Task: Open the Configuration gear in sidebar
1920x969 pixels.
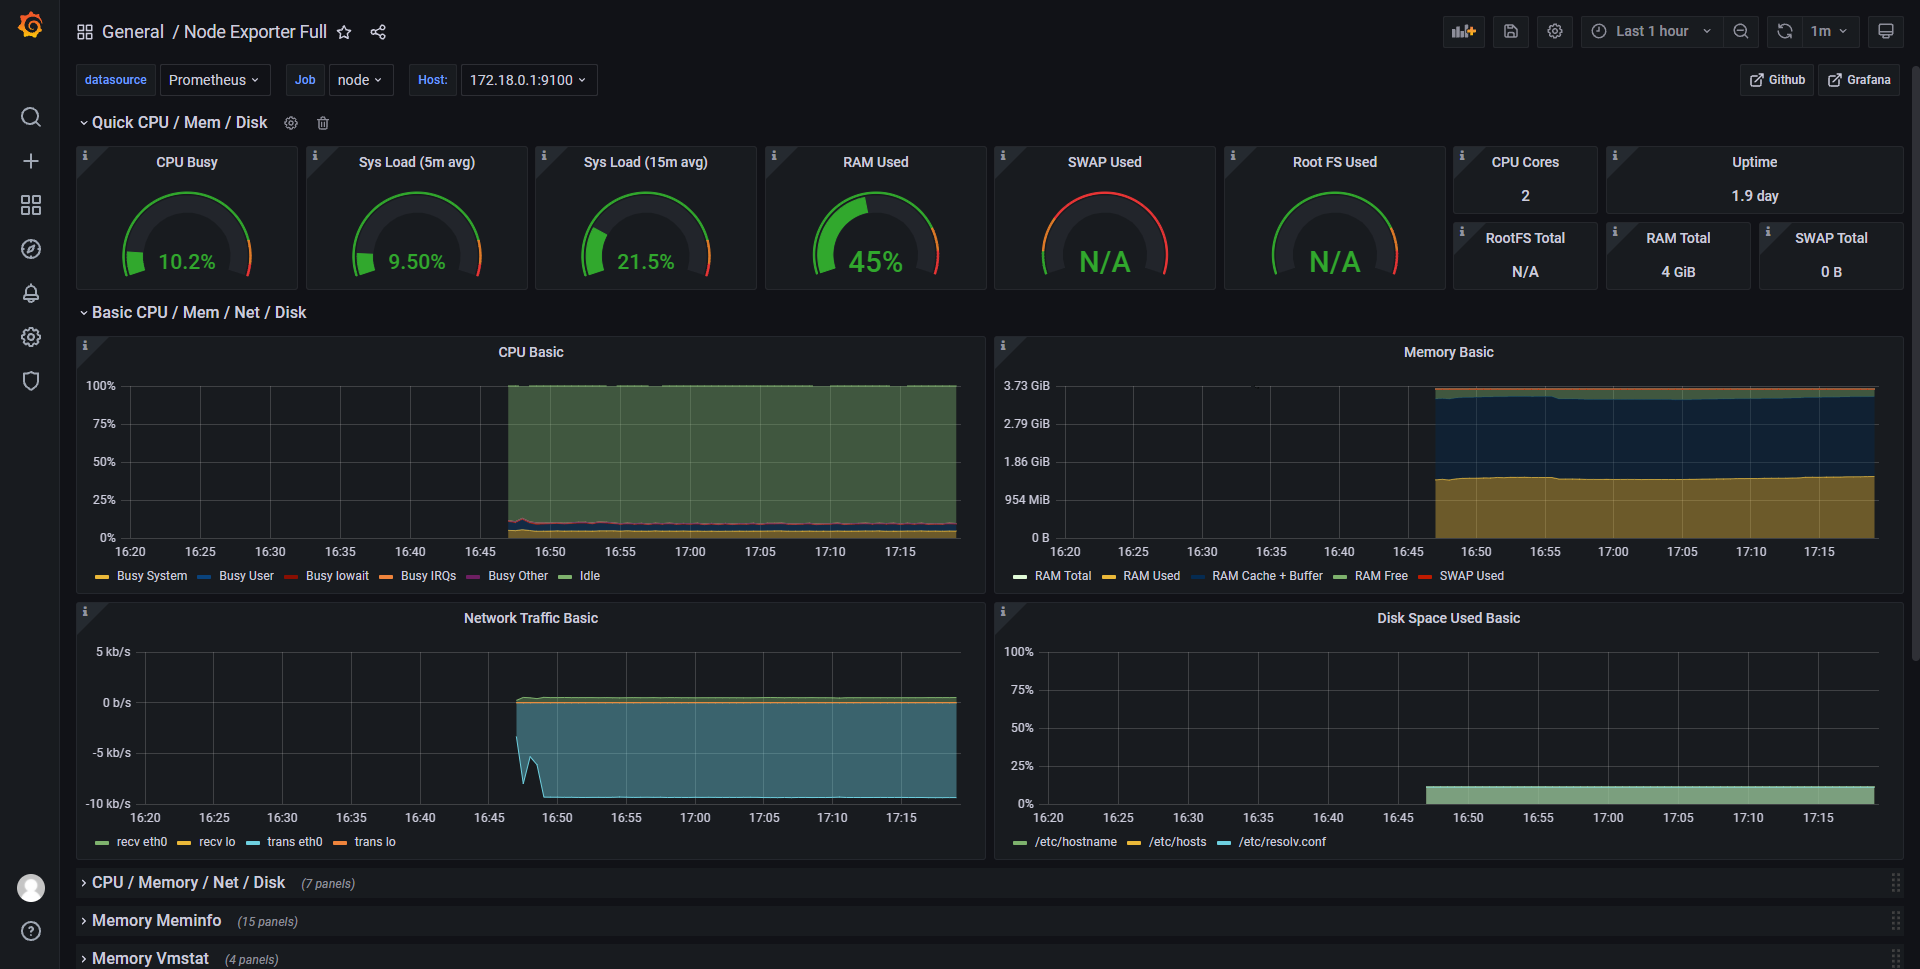Action: [31, 337]
